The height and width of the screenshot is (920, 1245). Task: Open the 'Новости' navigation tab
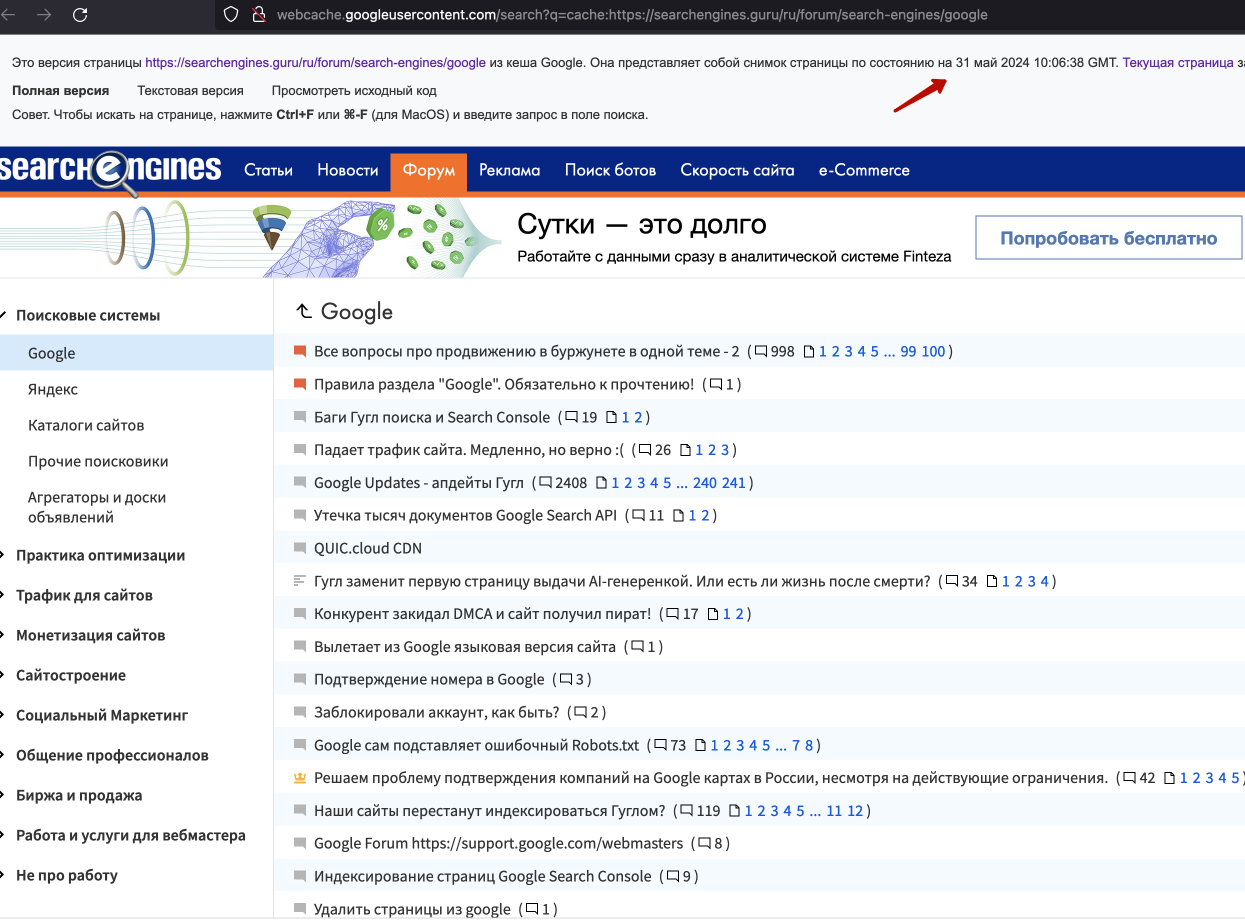click(x=348, y=170)
